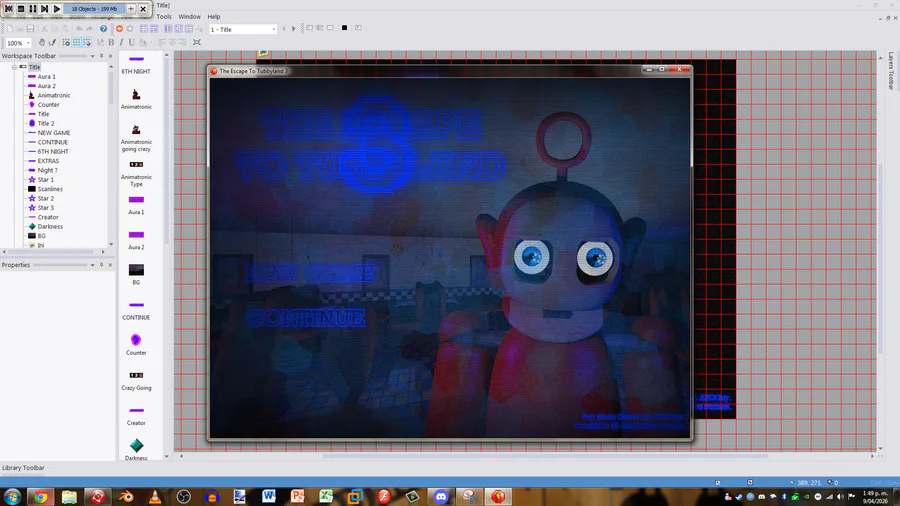The width and height of the screenshot is (900, 506).
Task: Open the Layers Toolbar side tab
Action: point(891,71)
